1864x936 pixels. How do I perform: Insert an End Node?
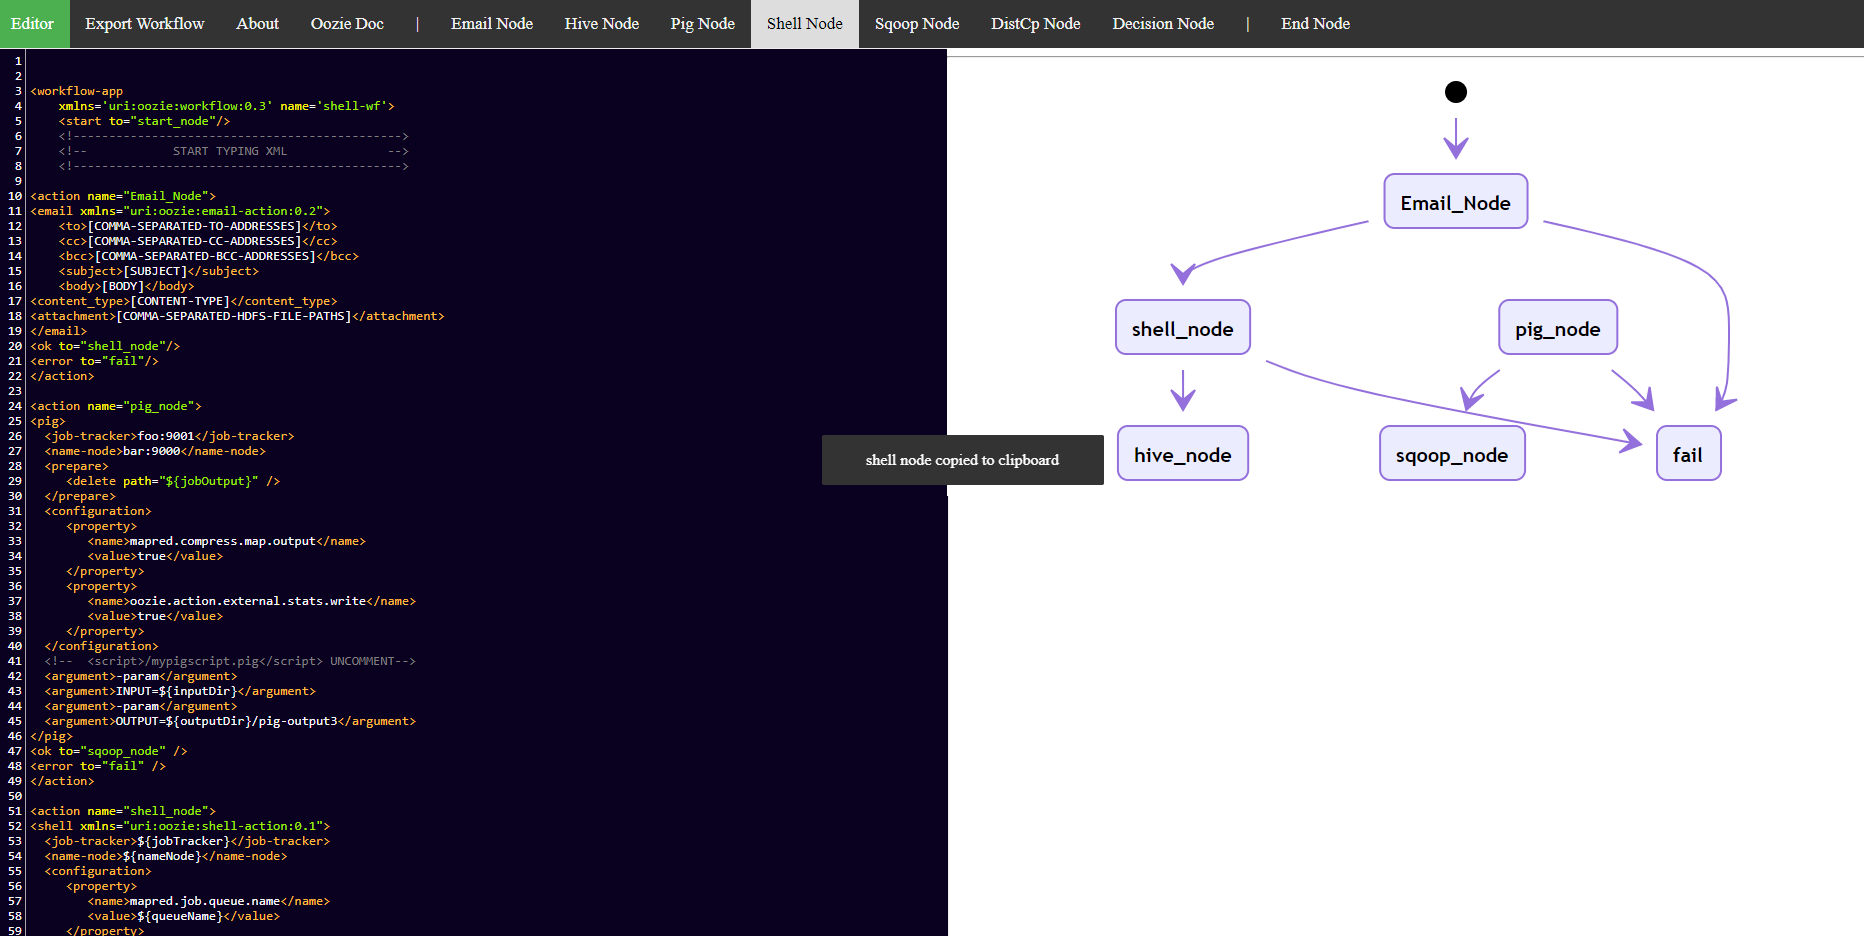pyautogui.click(x=1315, y=23)
